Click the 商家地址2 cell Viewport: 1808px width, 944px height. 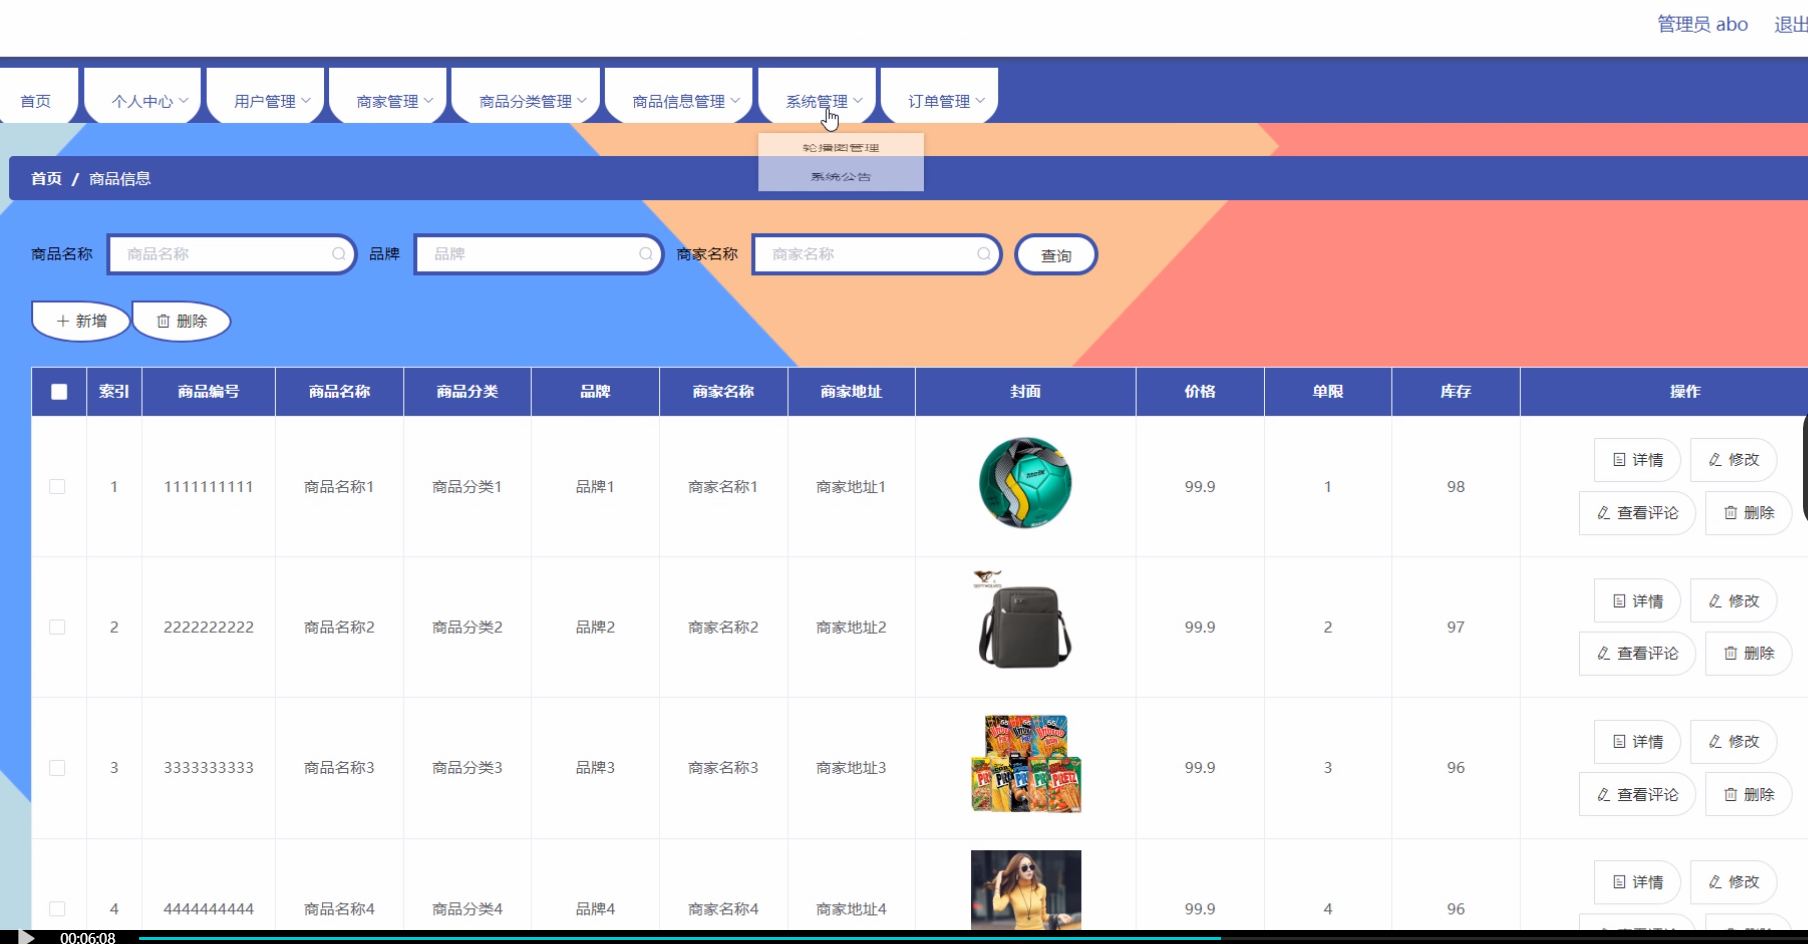tap(851, 627)
